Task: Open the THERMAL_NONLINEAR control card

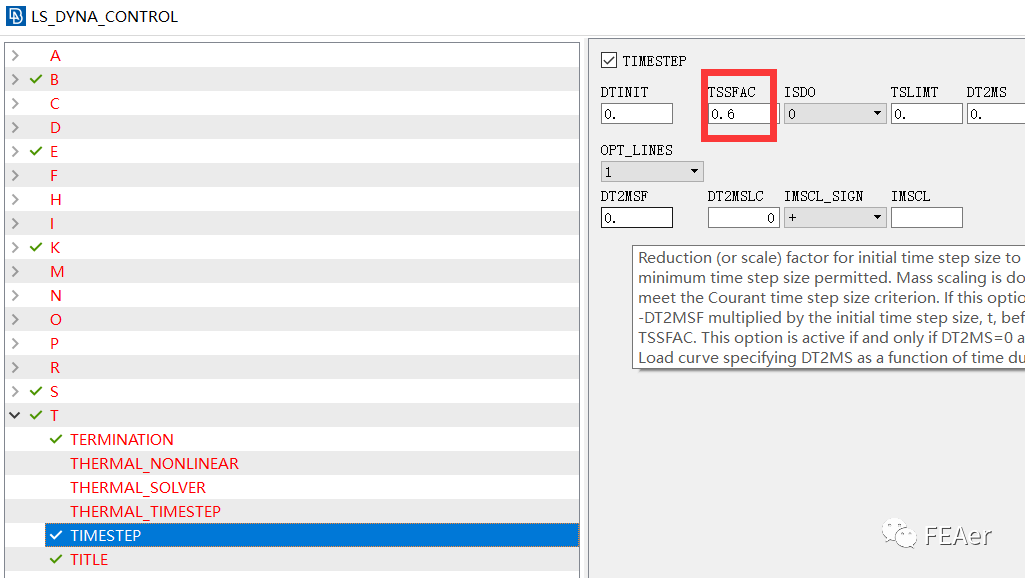Action: click(154, 464)
